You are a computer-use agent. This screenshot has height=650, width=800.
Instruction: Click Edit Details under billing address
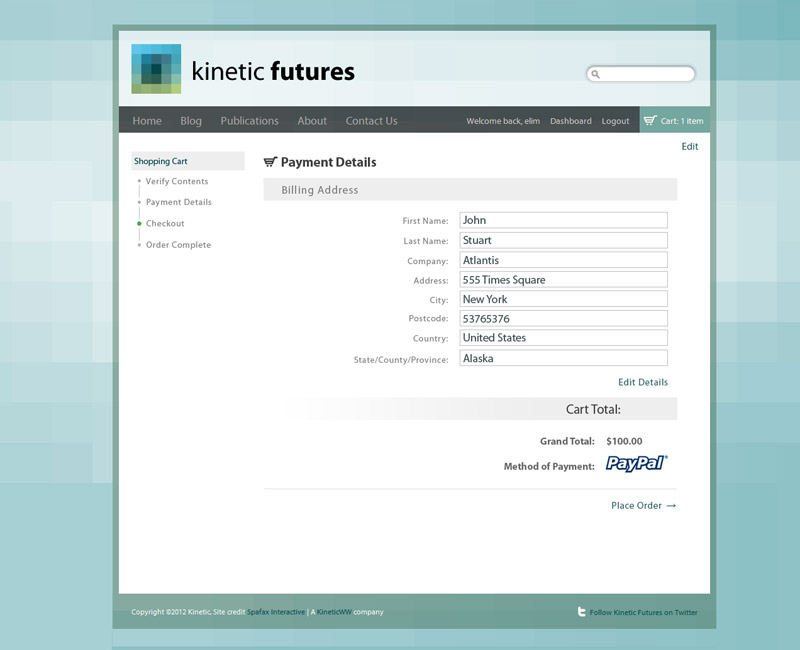click(642, 382)
